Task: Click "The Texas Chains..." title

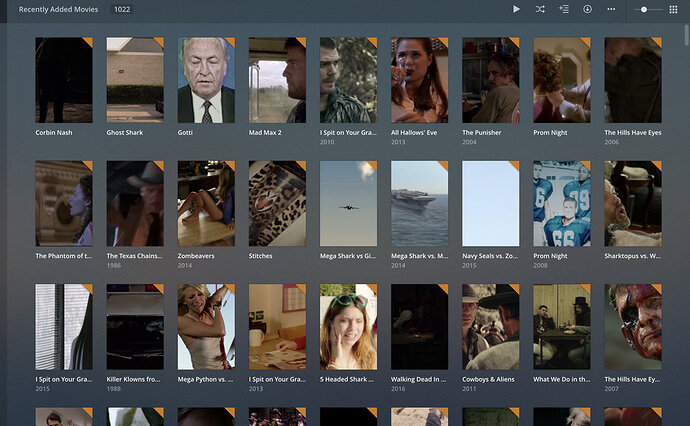Action: click(134, 256)
